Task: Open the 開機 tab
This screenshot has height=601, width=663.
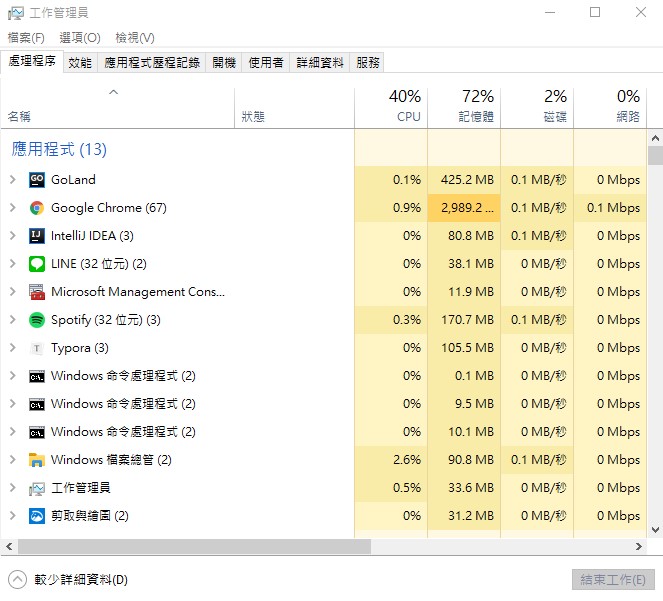Action: [224, 62]
